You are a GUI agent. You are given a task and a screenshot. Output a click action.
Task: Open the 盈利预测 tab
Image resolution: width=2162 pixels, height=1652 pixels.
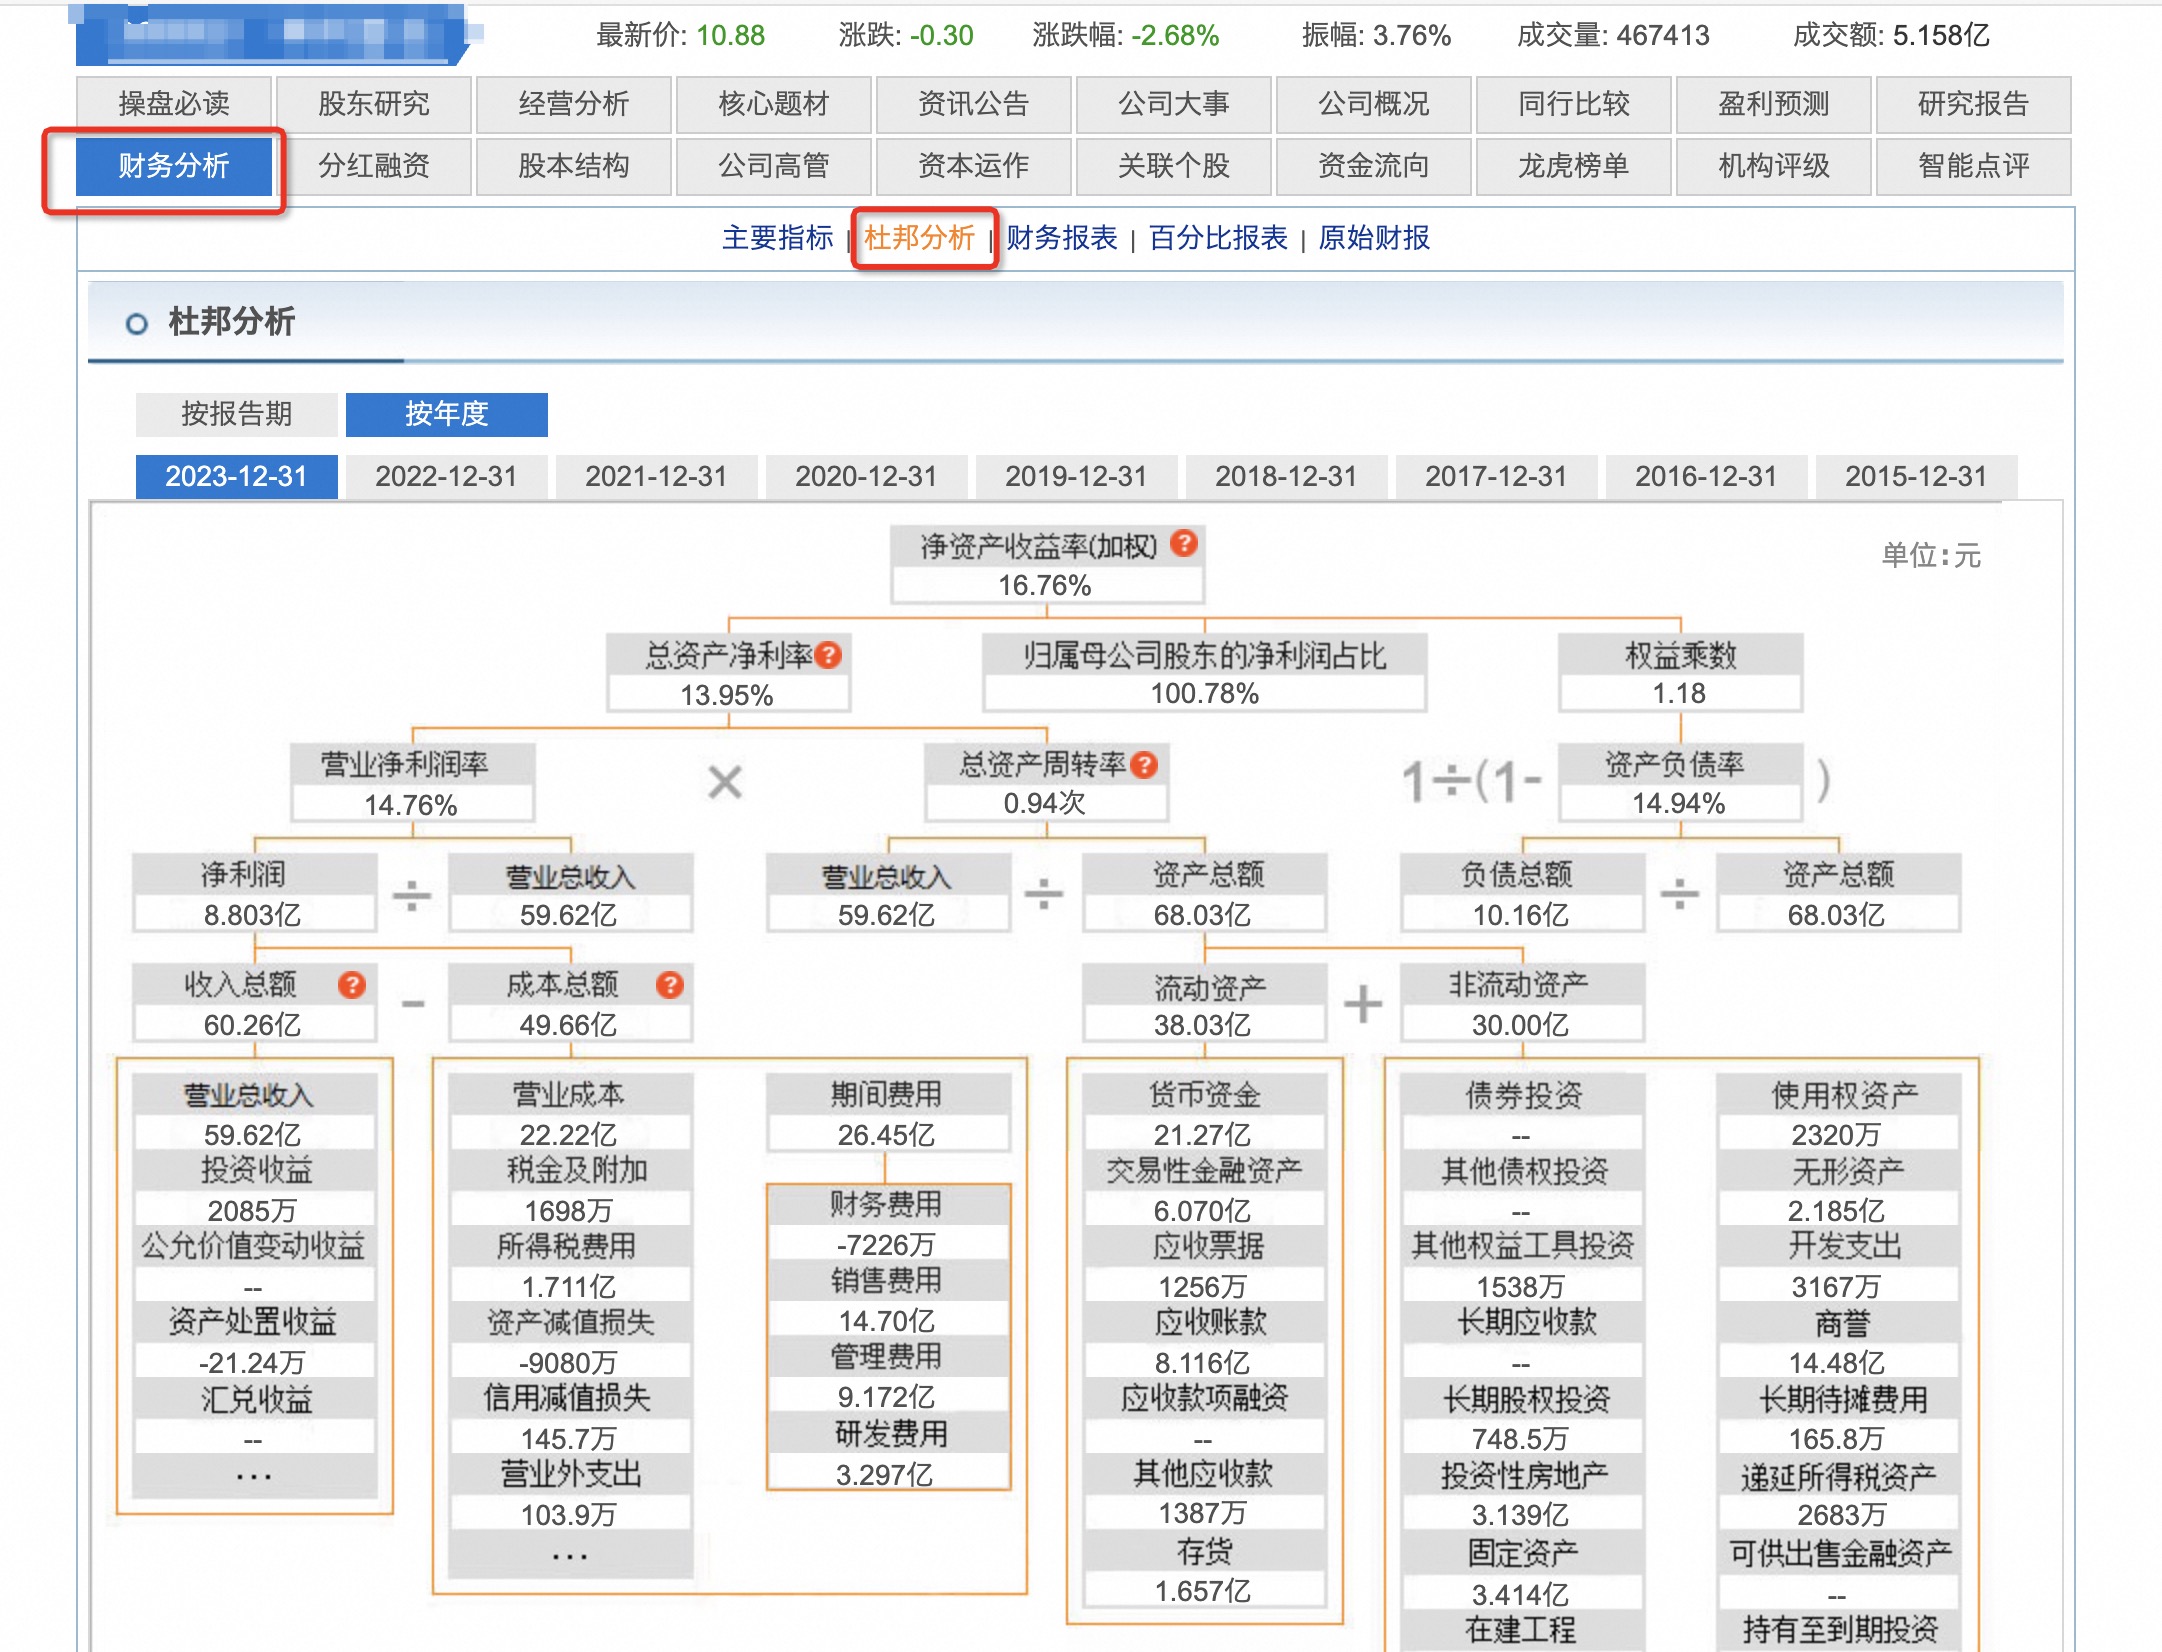[1774, 104]
